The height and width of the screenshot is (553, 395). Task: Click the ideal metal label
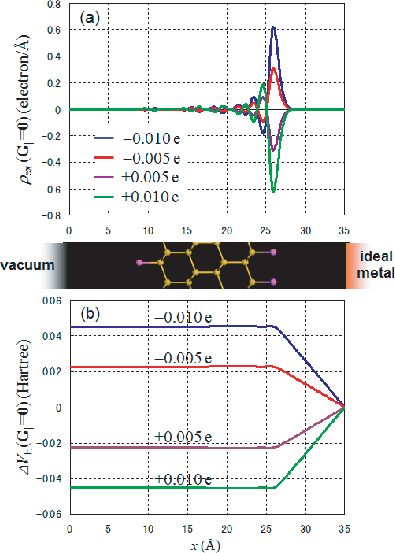[375, 265]
